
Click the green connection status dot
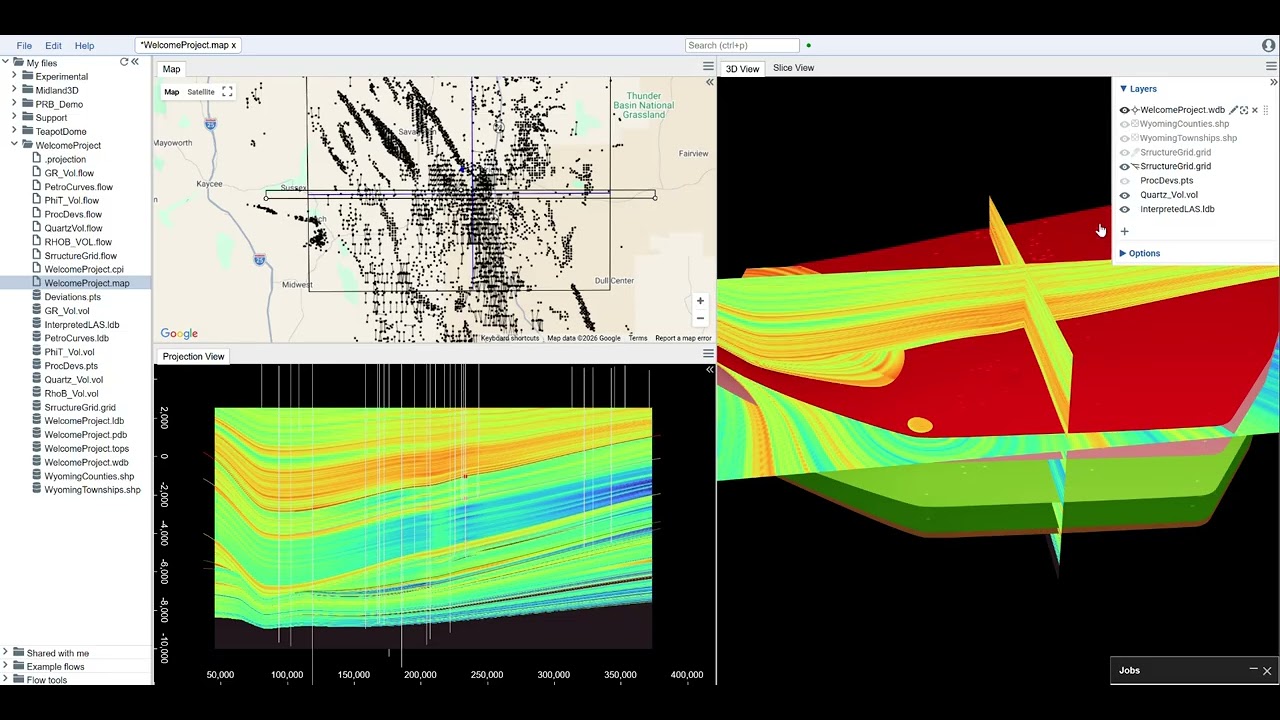tap(808, 45)
